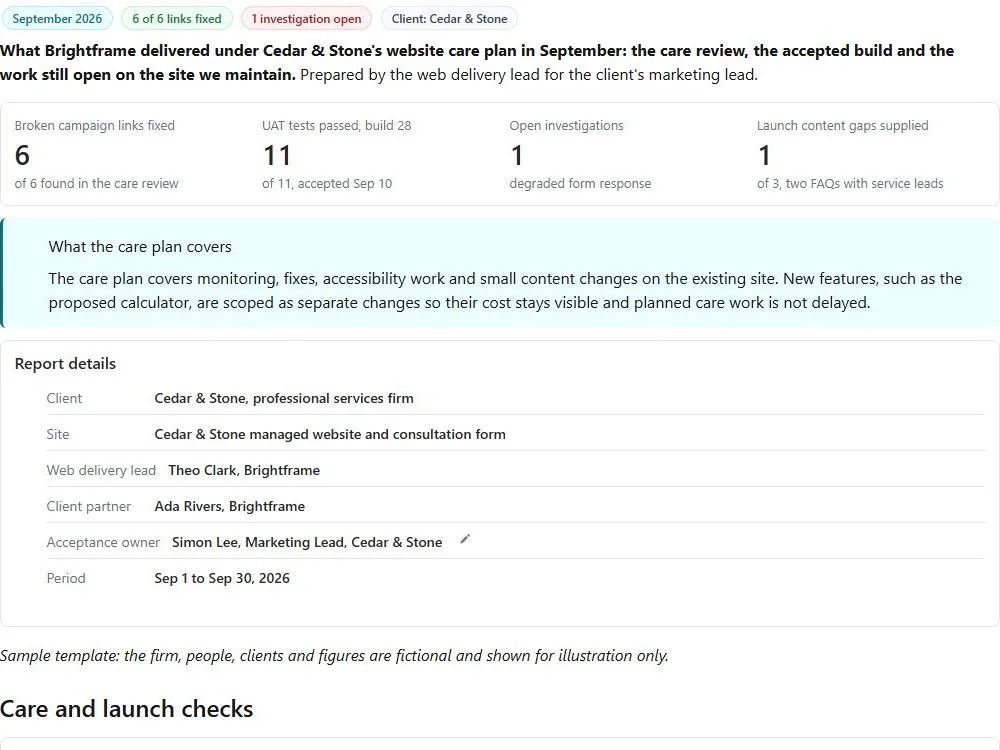The height and width of the screenshot is (750, 1000).
Task: Click the Sample template disclaimer text
Action: point(334,656)
